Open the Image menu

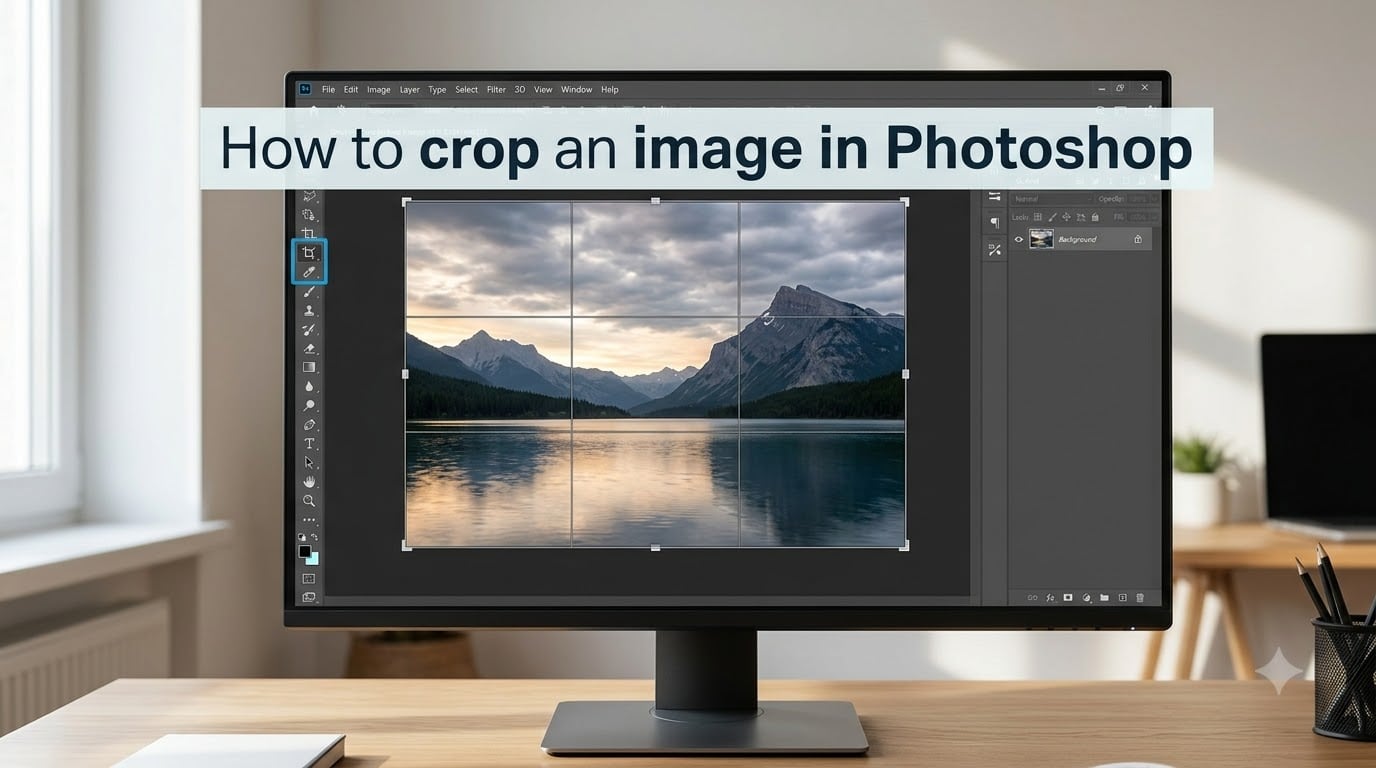379,90
